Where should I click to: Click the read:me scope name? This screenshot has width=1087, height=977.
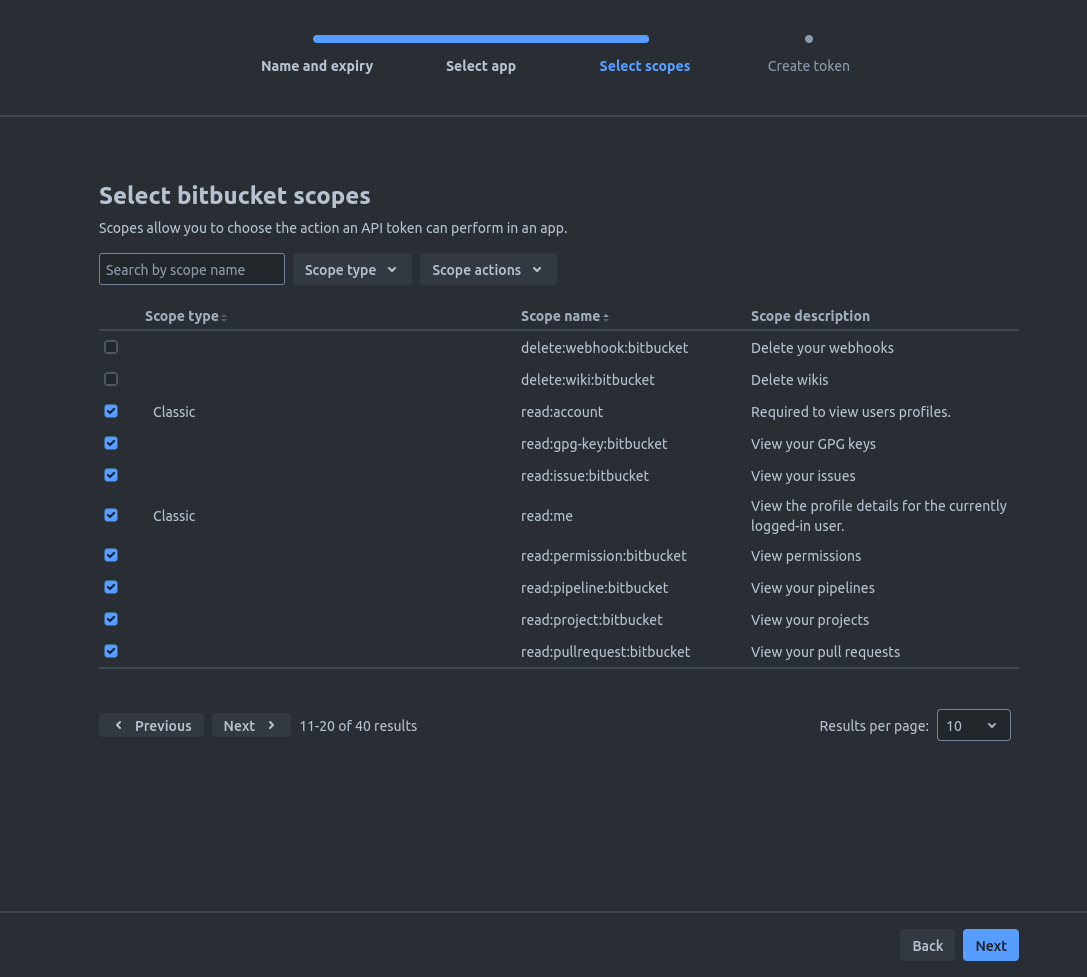tap(547, 516)
